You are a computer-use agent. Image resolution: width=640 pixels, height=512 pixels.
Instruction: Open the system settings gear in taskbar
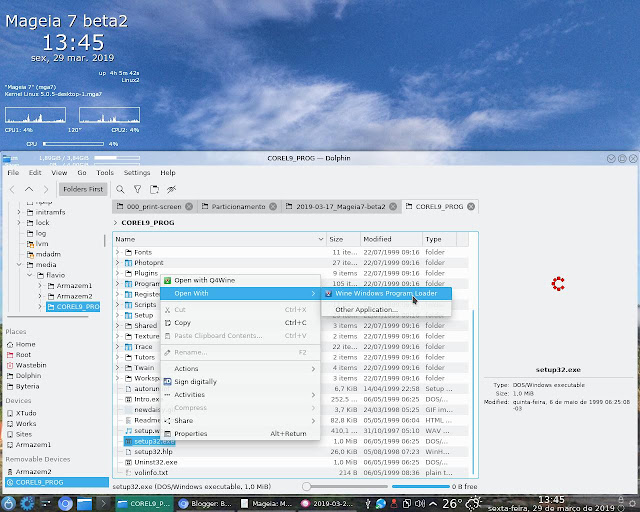coord(27,503)
